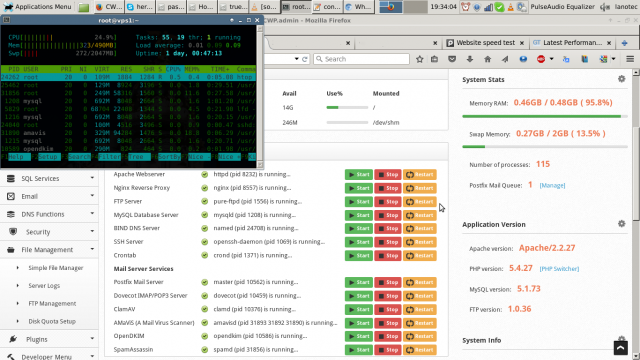
Task: Click the network signal bars tray icon
Action: [488, 7]
